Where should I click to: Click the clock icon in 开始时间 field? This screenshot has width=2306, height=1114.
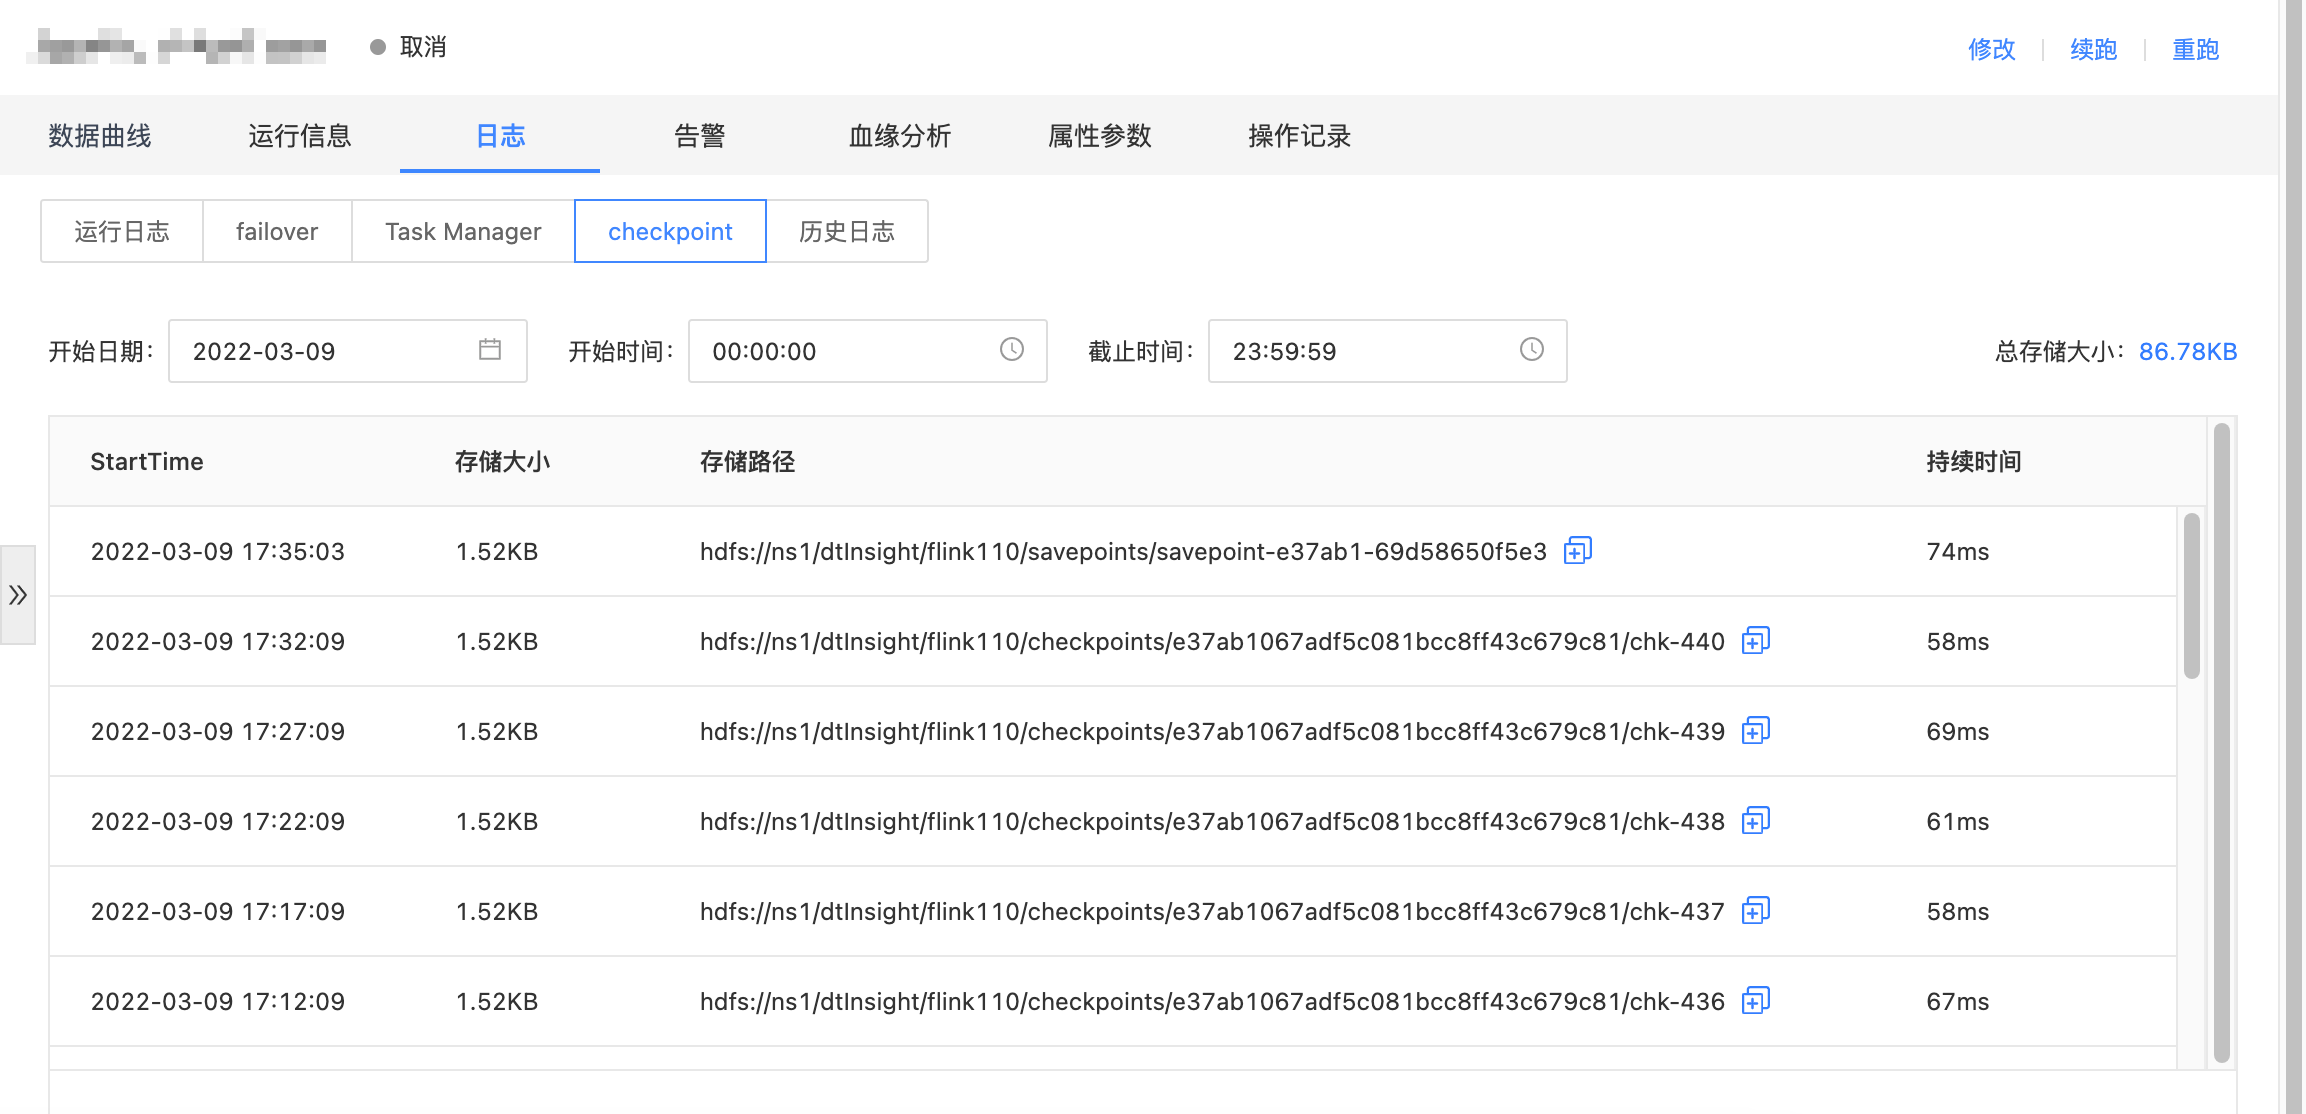pyautogui.click(x=1012, y=349)
